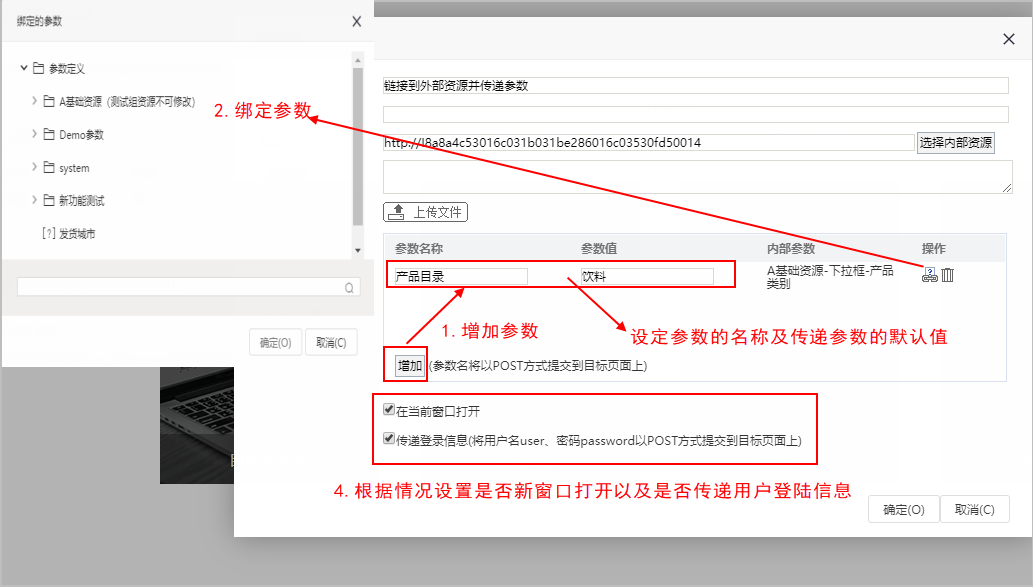Click 取消(C) in 绑定的参数 dialog
The height and width of the screenshot is (587, 1033).
tap(331, 343)
